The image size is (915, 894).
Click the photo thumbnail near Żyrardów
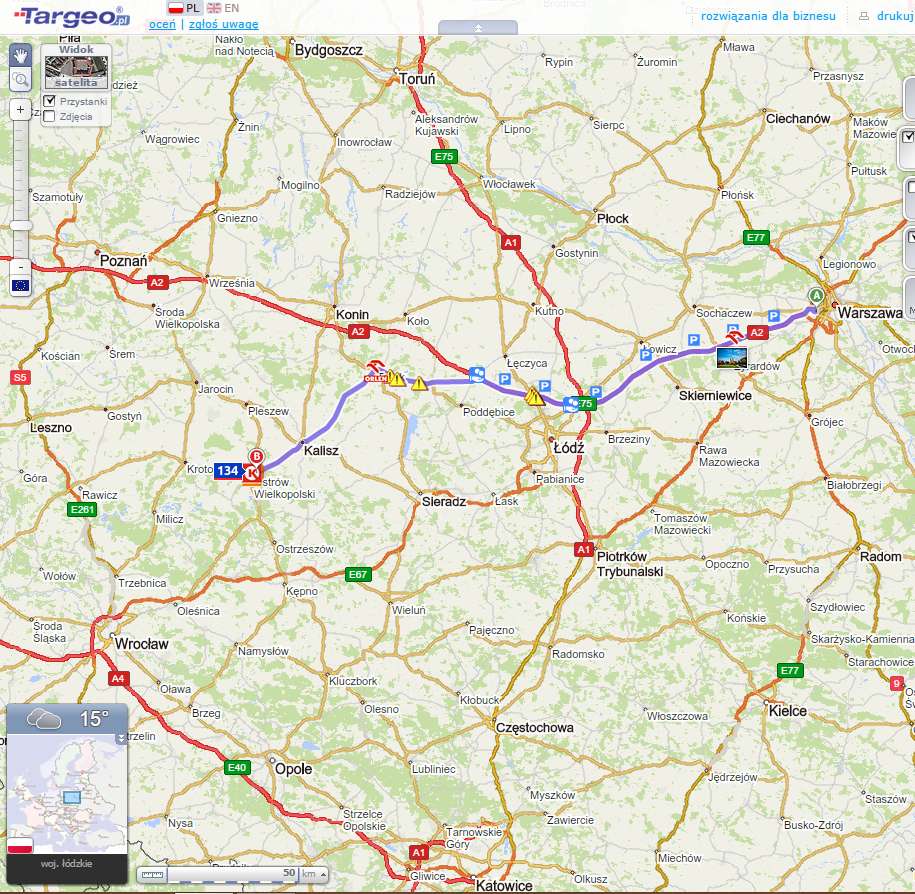[732, 357]
